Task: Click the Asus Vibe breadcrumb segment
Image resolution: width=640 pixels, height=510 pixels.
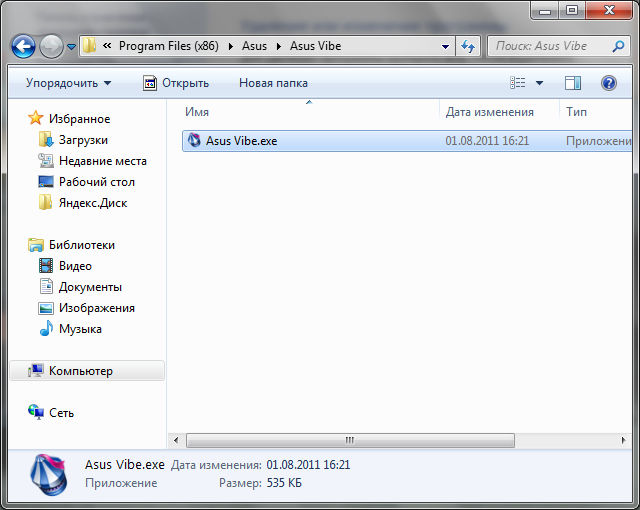Action: pyautogui.click(x=315, y=46)
